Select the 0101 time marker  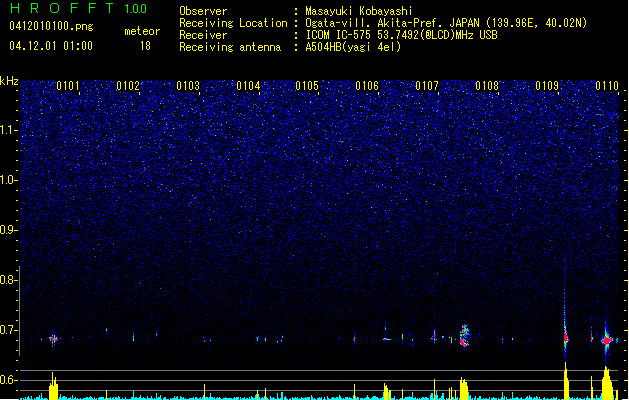click(x=68, y=86)
